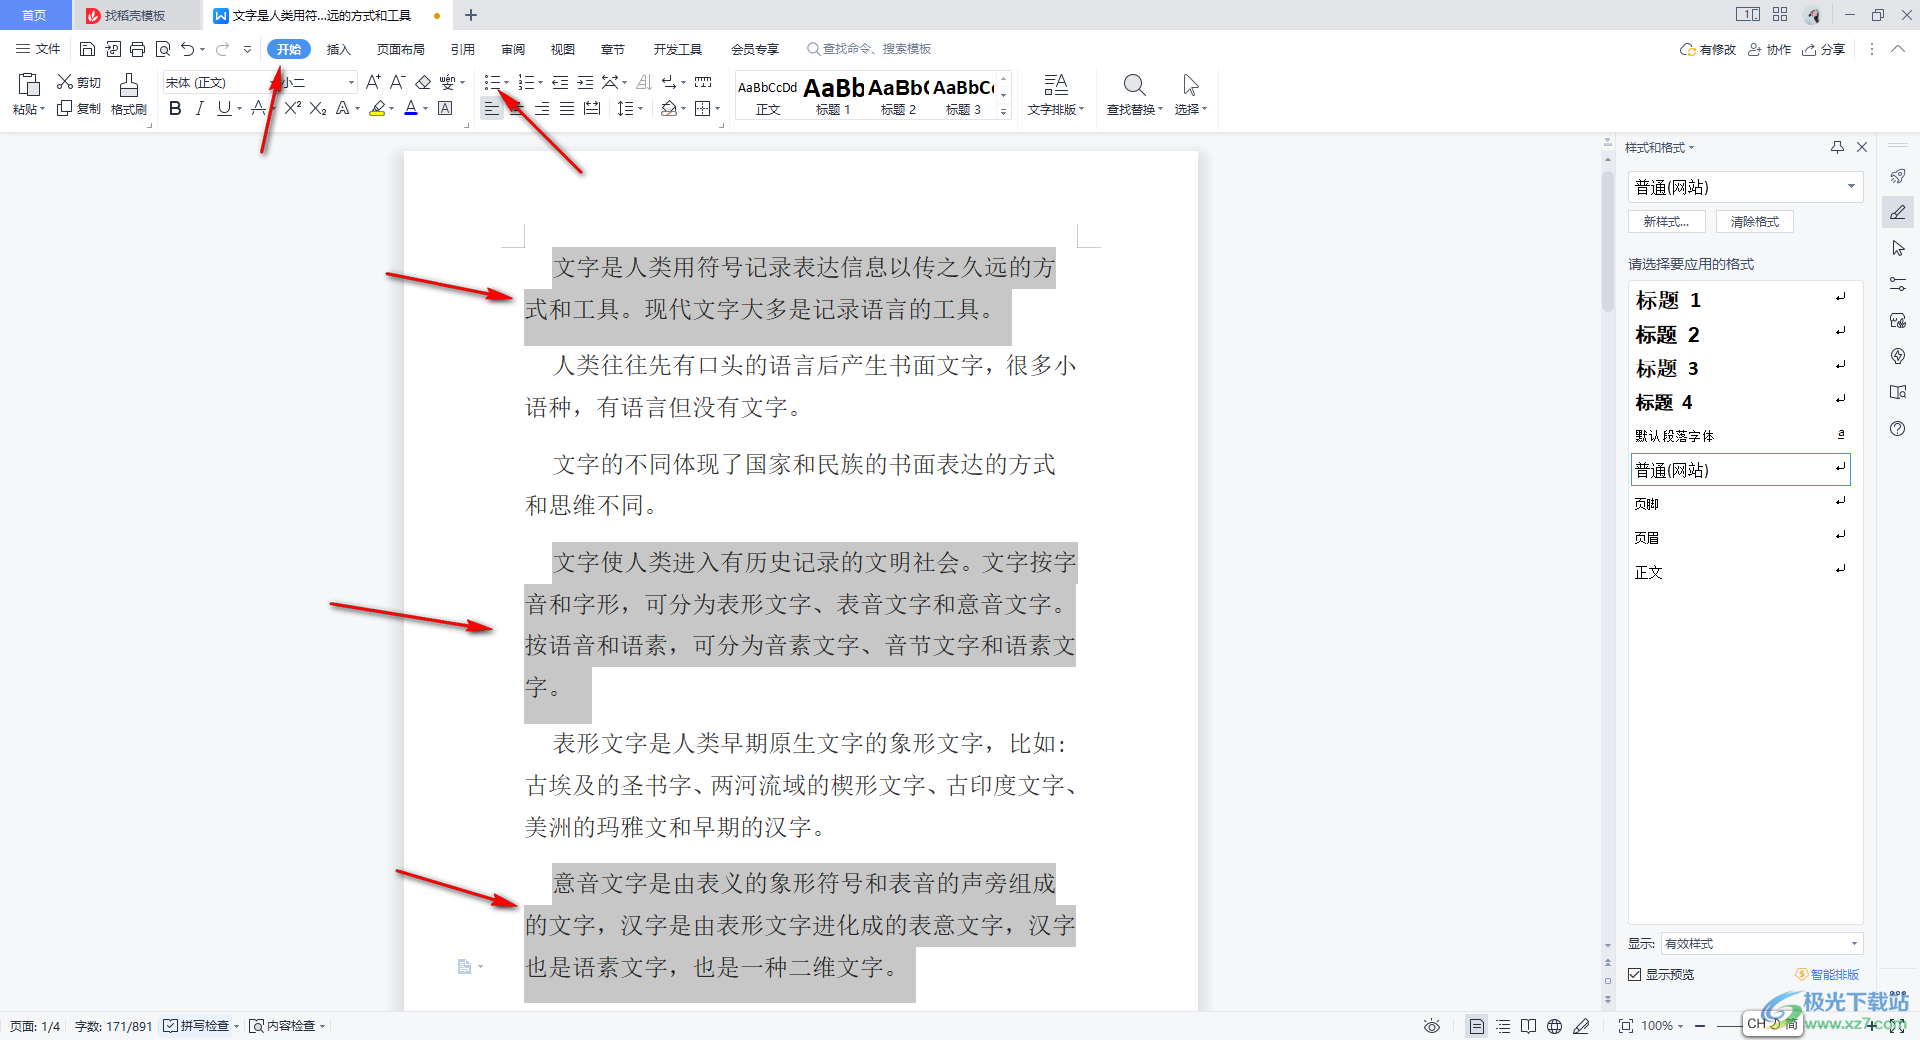Click the Superscript X² icon

[292, 108]
